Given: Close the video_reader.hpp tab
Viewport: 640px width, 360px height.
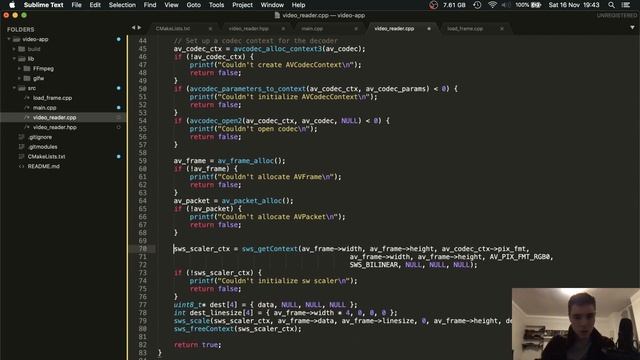Looking at the screenshot, I should tap(283, 29).
